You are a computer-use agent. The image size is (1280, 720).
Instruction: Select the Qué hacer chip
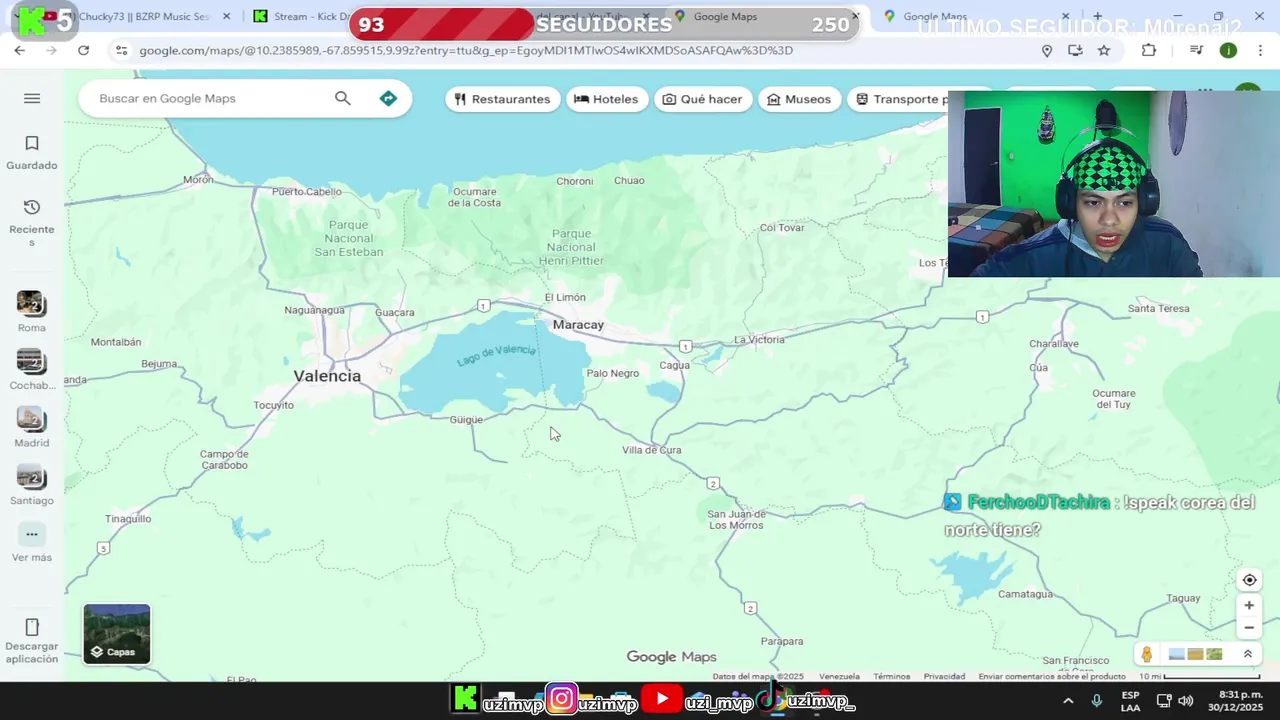pos(703,99)
